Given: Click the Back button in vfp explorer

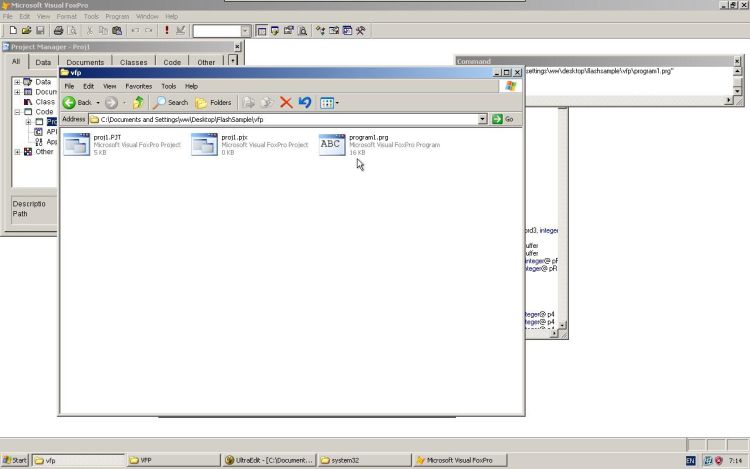Looking at the screenshot, I should pos(78,102).
